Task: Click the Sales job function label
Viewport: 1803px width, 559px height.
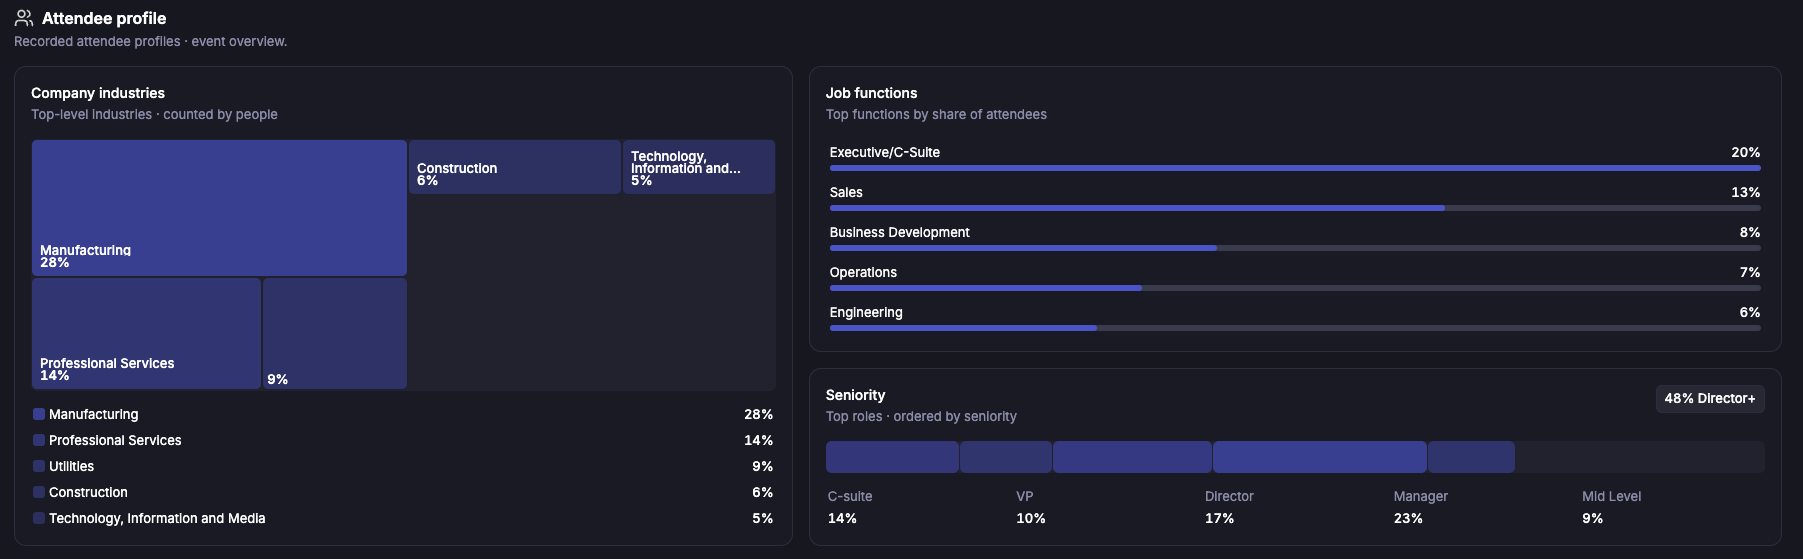Action: [846, 192]
